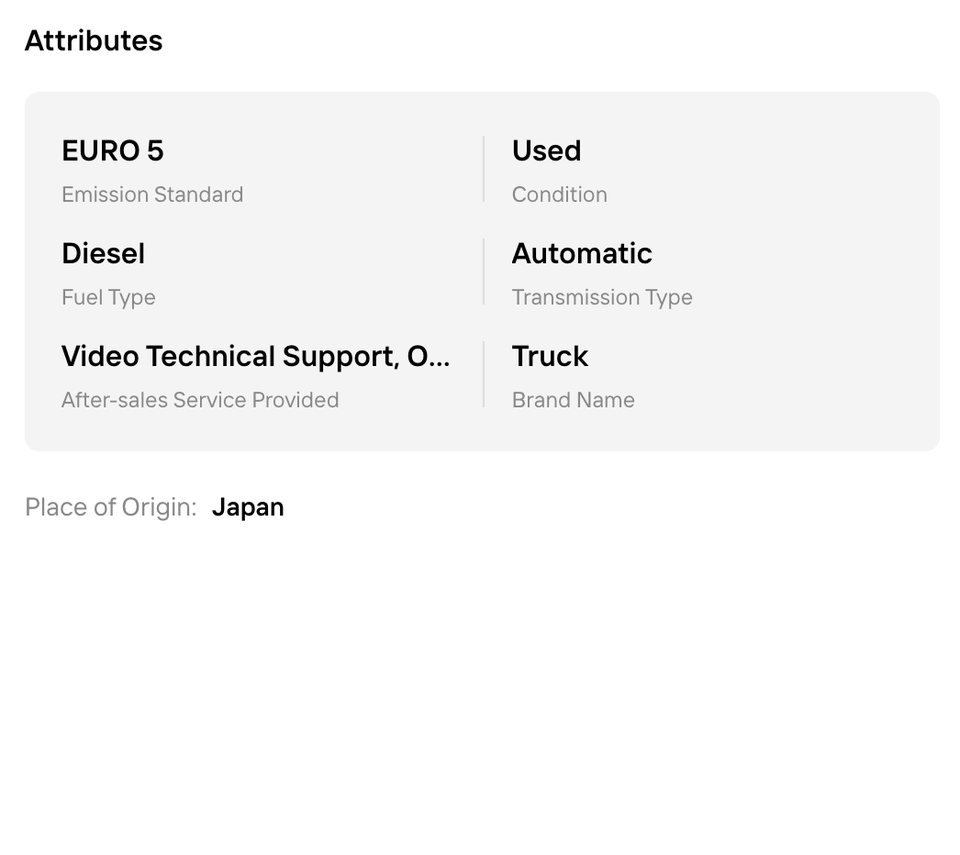Screen dimensions: 960x855
Task: Select the Transmission Type label
Action: pos(602,298)
